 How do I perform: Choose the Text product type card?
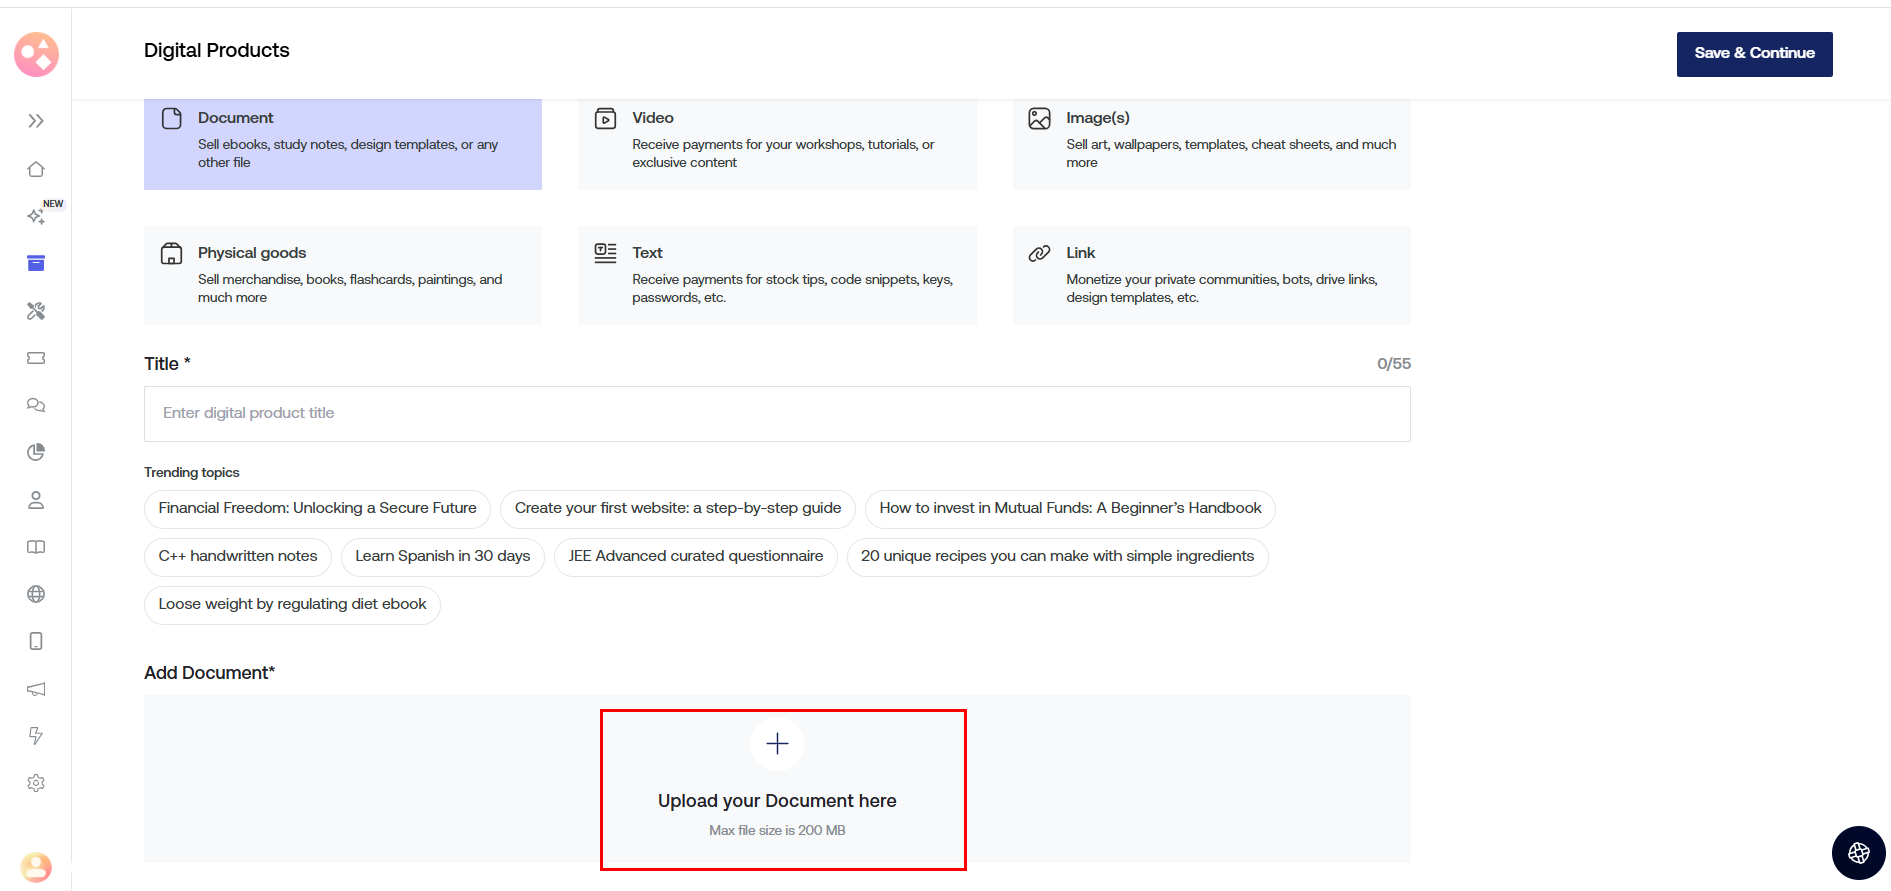(x=777, y=275)
